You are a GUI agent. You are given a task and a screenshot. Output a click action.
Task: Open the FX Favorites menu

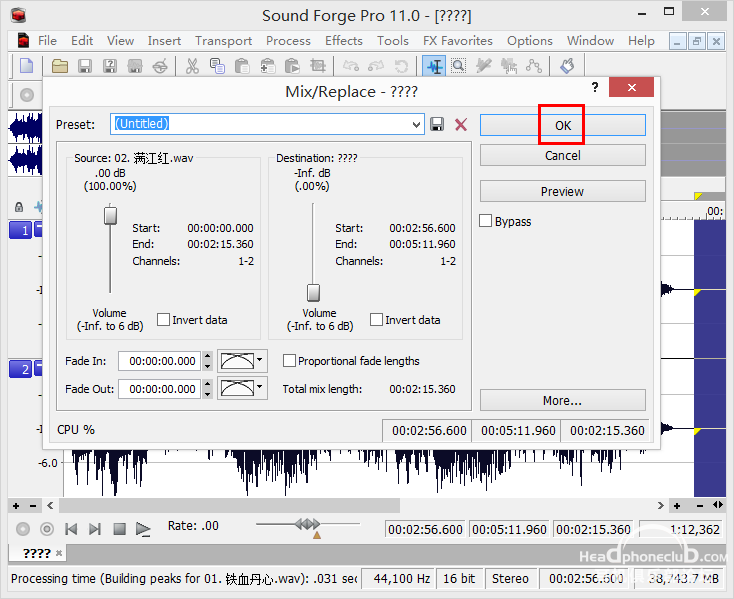(x=458, y=41)
